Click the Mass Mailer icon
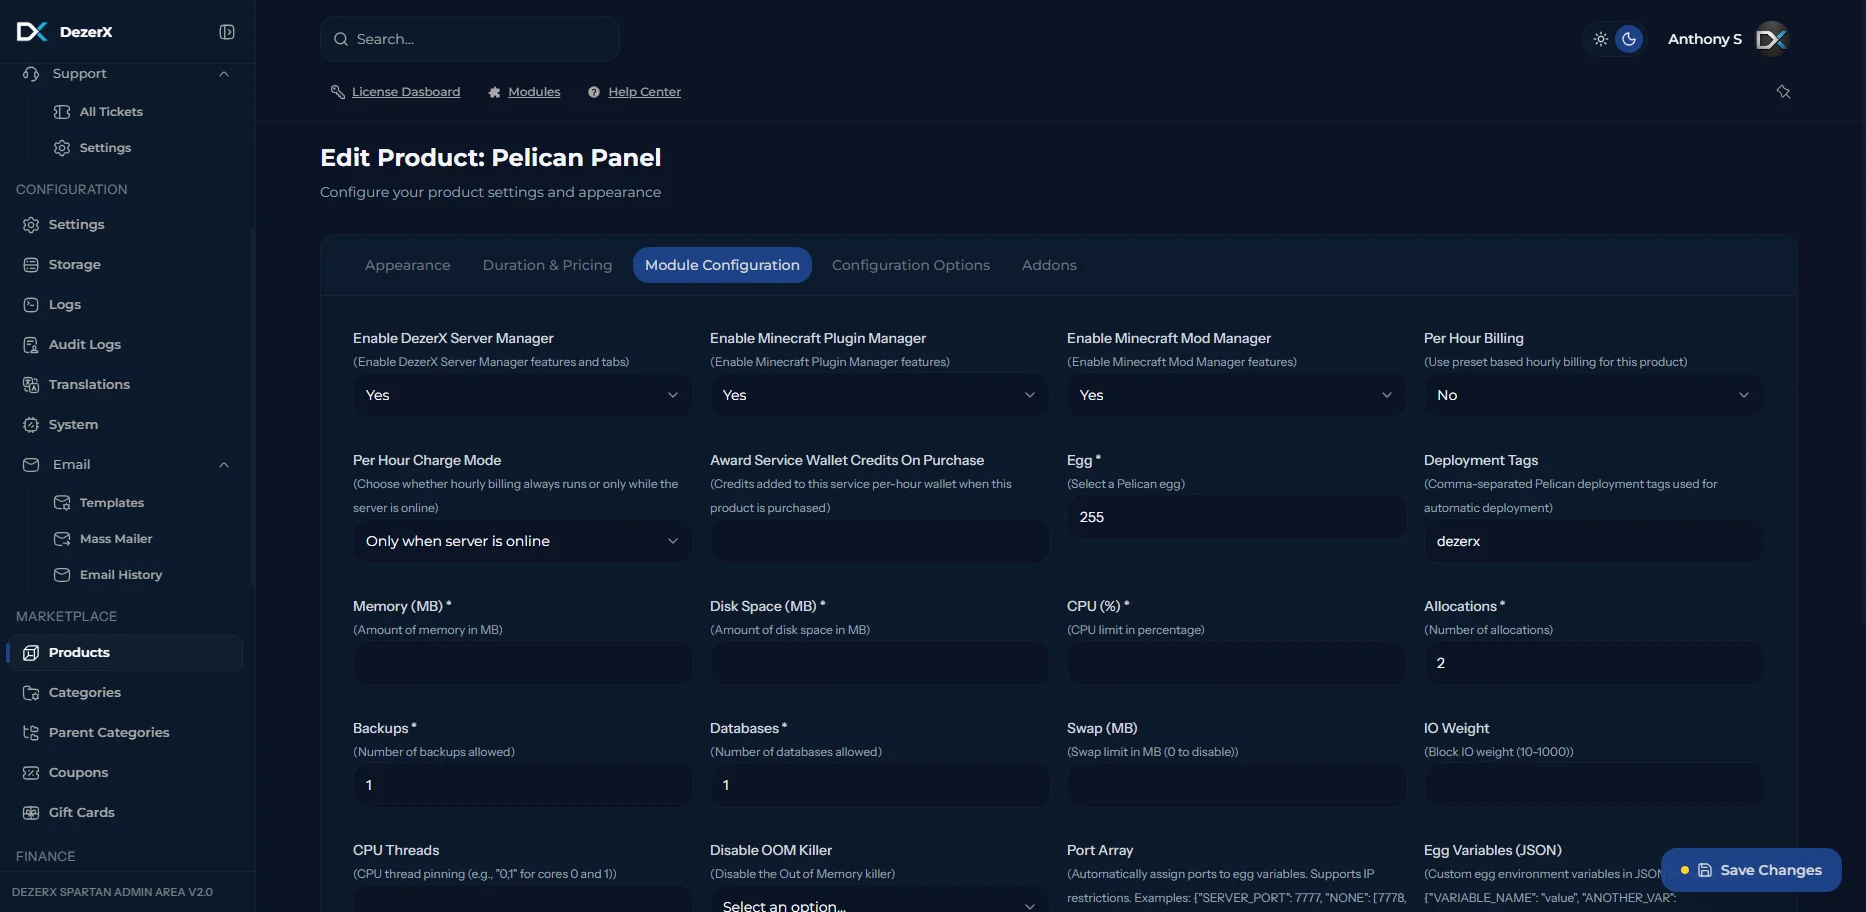Viewport: 1866px width, 912px height. pos(62,539)
